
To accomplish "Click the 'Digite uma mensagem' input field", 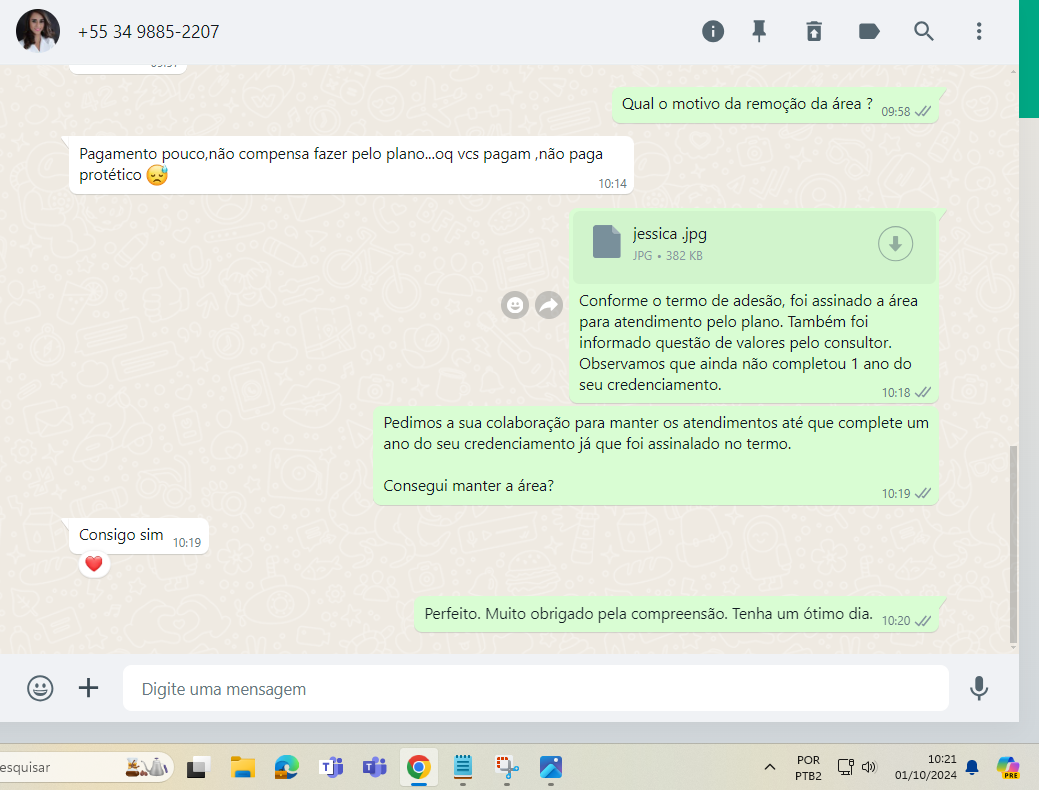I will [x=535, y=688].
